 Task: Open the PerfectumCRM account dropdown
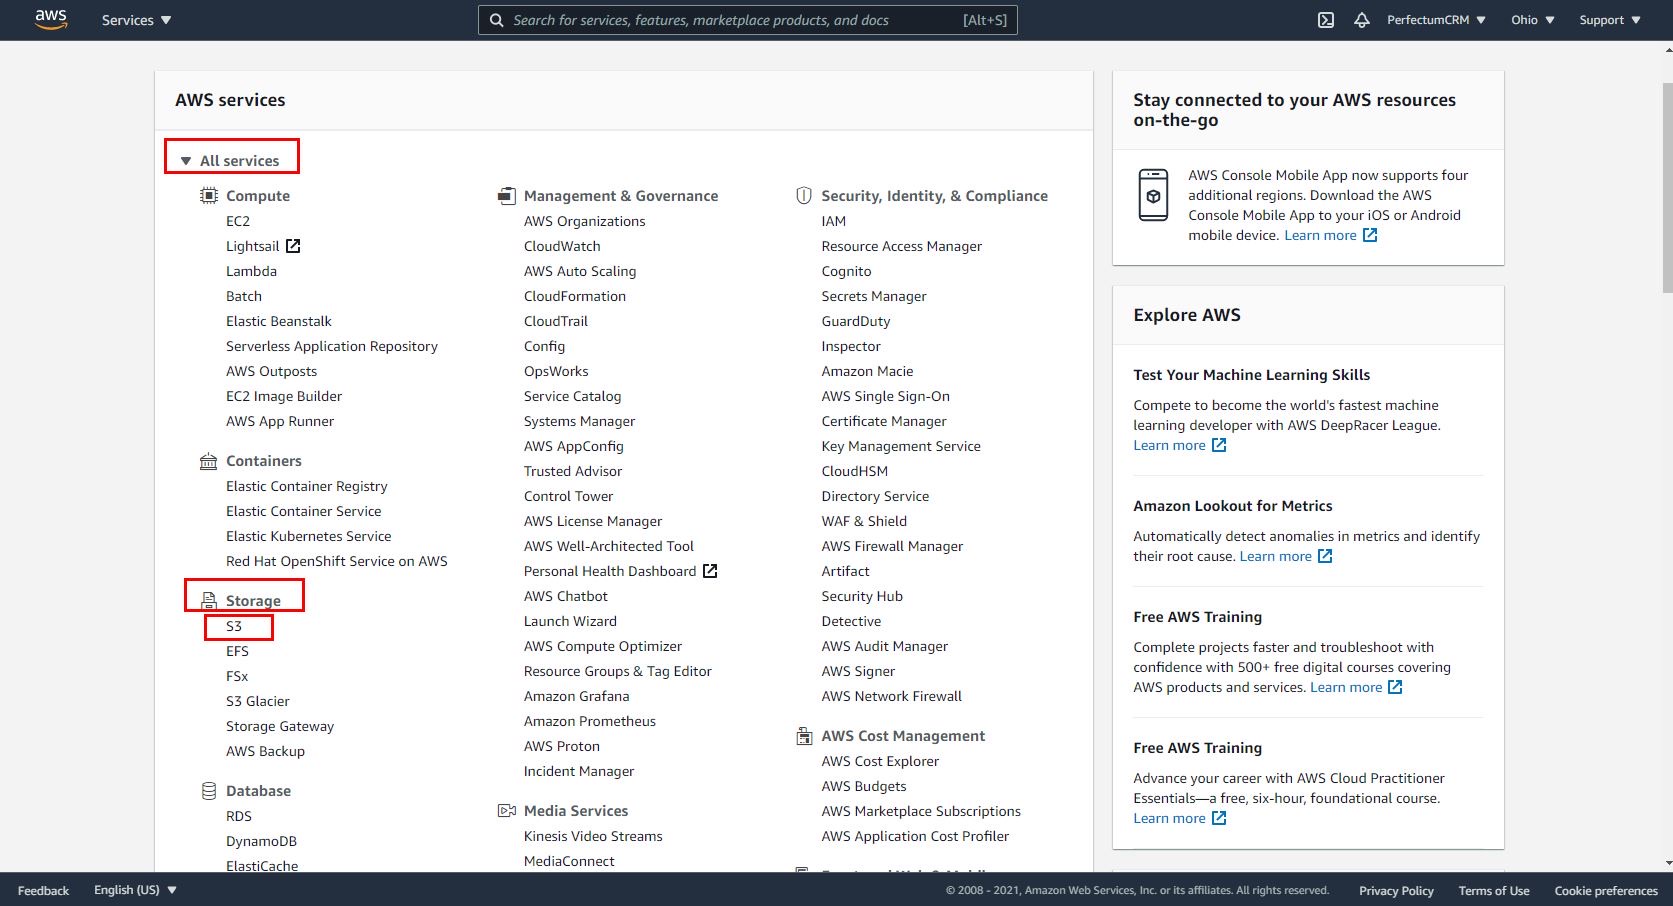click(x=1436, y=20)
